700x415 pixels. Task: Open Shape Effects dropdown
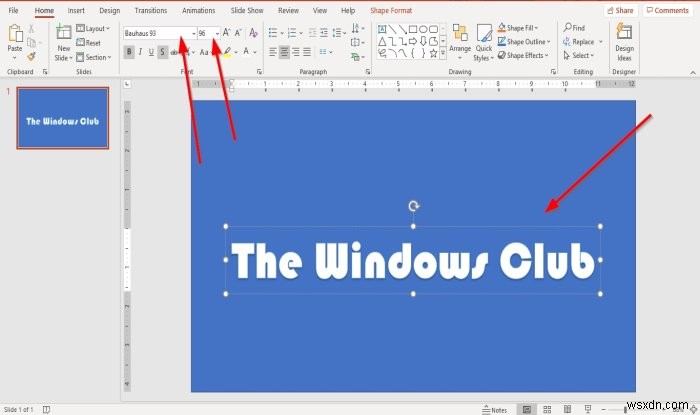(x=523, y=55)
